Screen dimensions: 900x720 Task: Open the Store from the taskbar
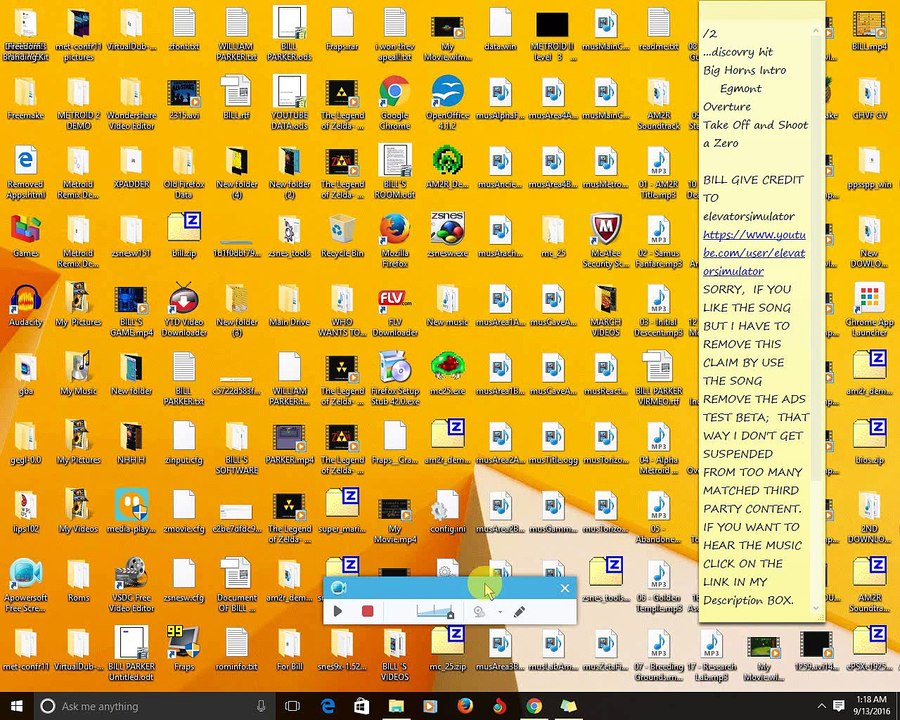(x=361, y=706)
